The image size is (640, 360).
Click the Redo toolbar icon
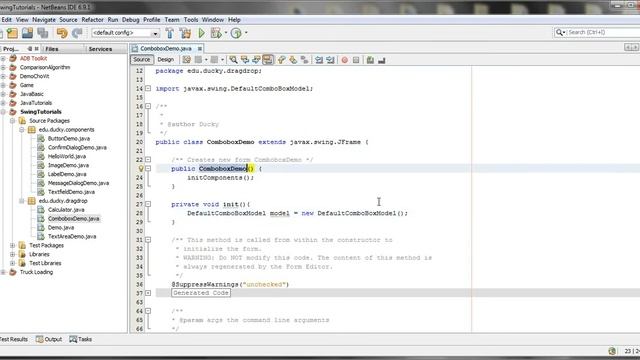coord(77,33)
